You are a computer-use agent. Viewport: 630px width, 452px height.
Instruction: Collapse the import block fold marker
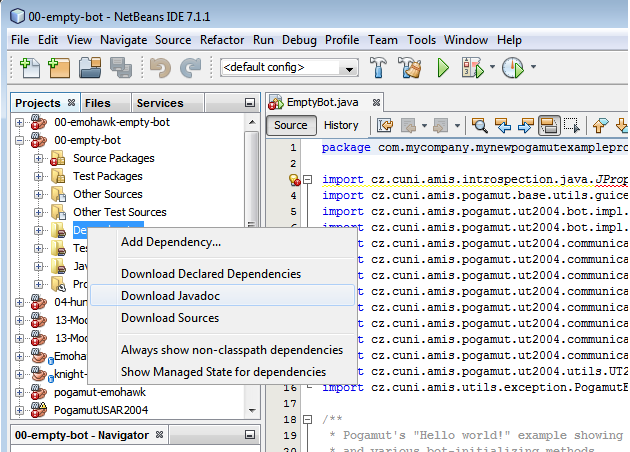tap(308, 179)
